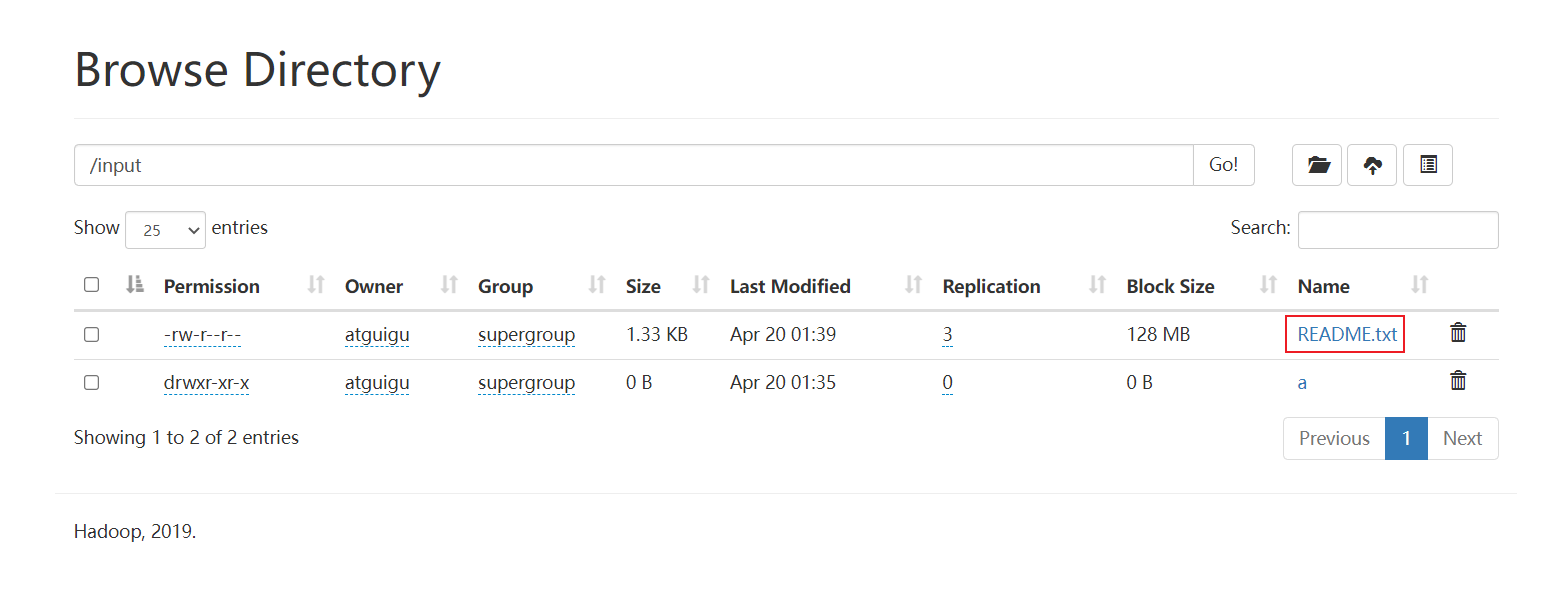Sort by Permission column arrows
This screenshot has width=1544, height=605.
[x=316, y=286]
